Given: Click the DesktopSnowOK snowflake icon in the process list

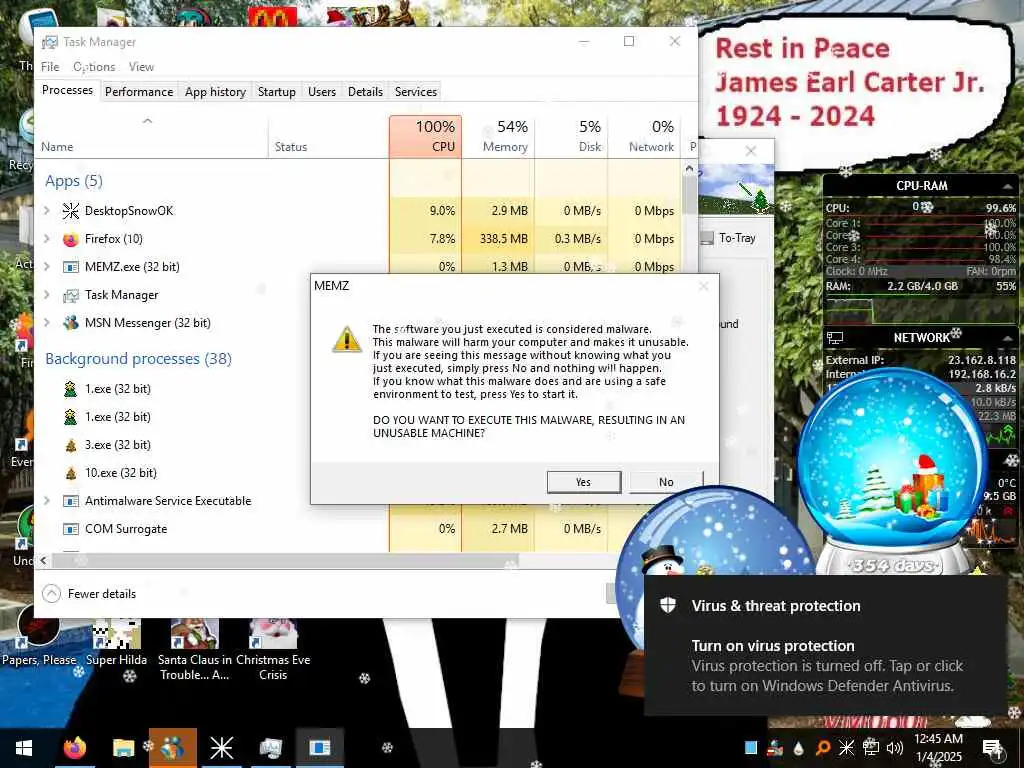Looking at the screenshot, I should pos(71,210).
